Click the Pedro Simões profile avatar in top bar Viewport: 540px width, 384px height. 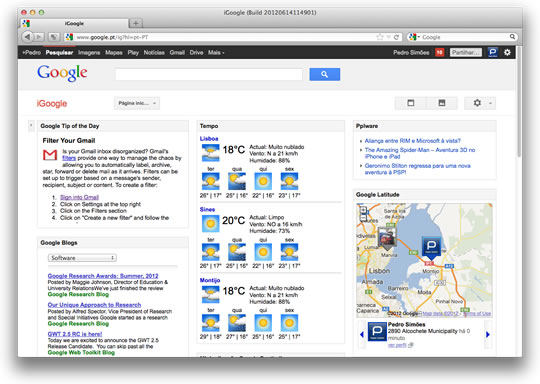pos(492,52)
